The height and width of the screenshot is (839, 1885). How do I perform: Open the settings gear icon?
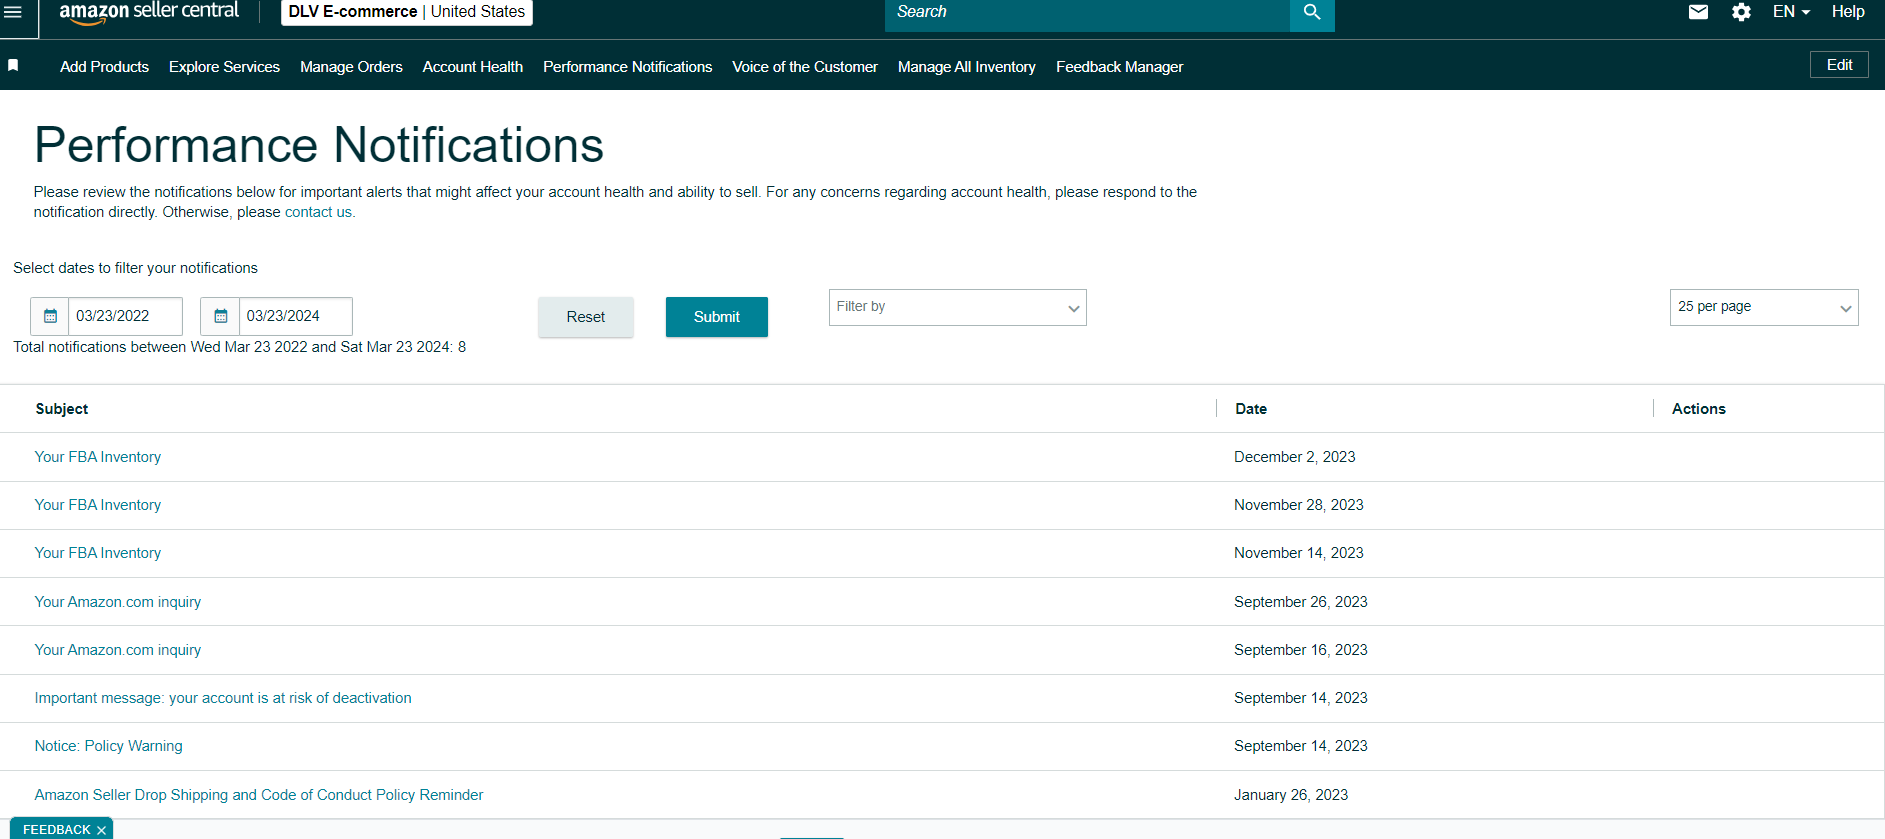tap(1741, 12)
